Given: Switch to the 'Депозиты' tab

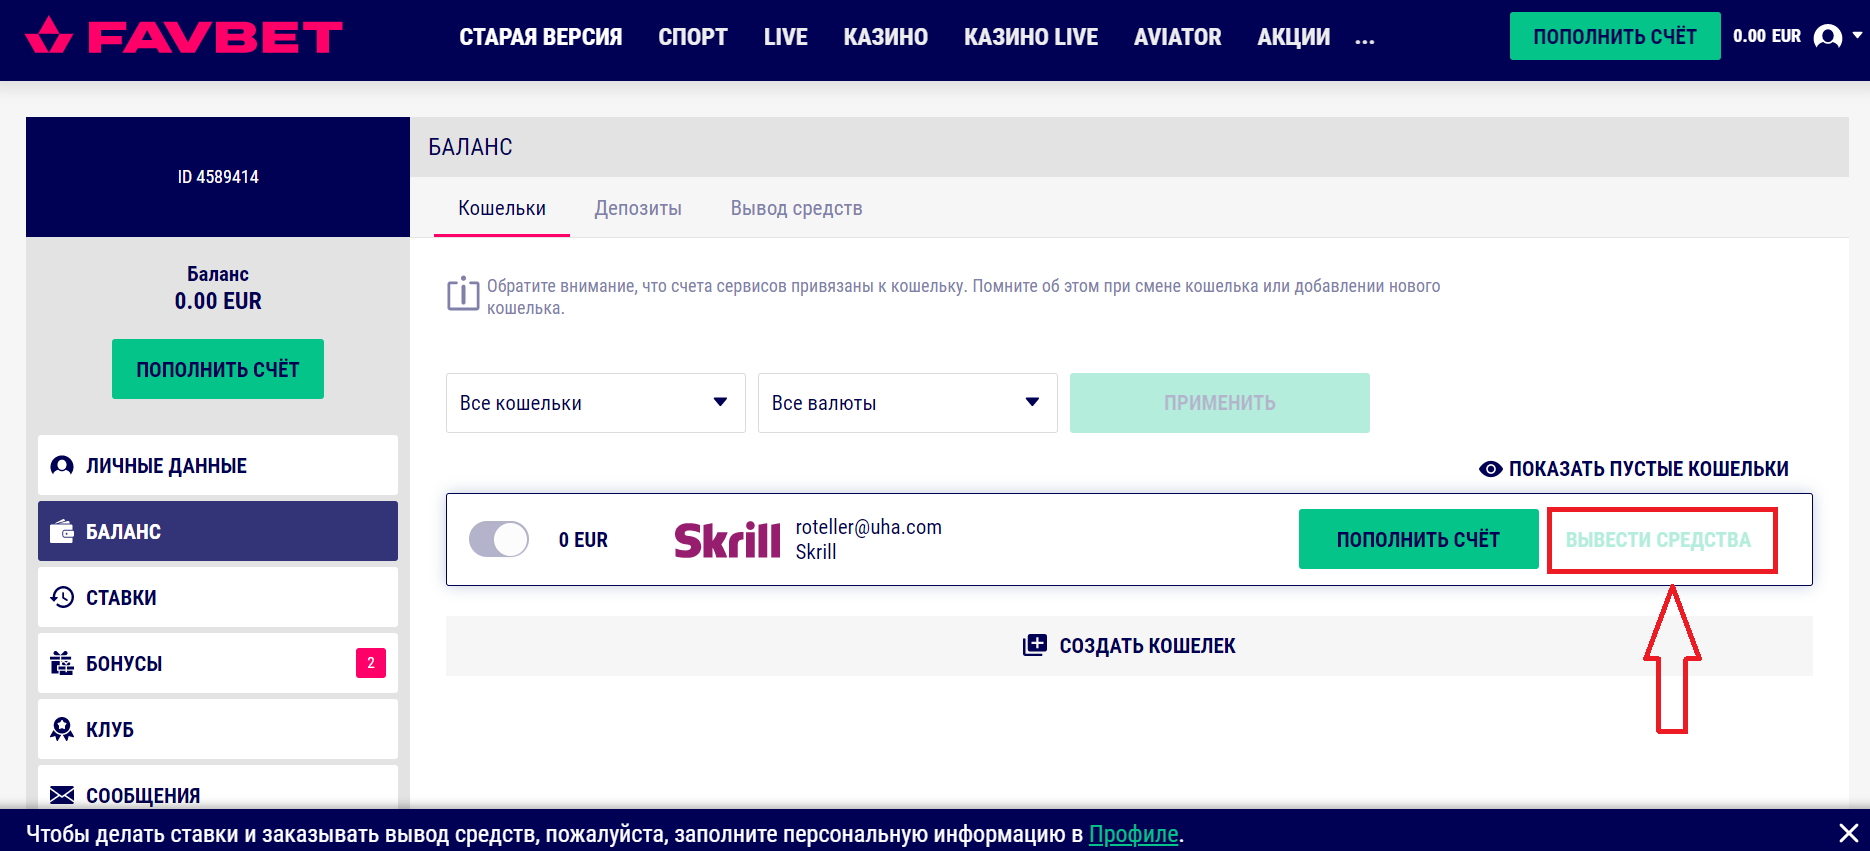Looking at the screenshot, I should click(638, 208).
